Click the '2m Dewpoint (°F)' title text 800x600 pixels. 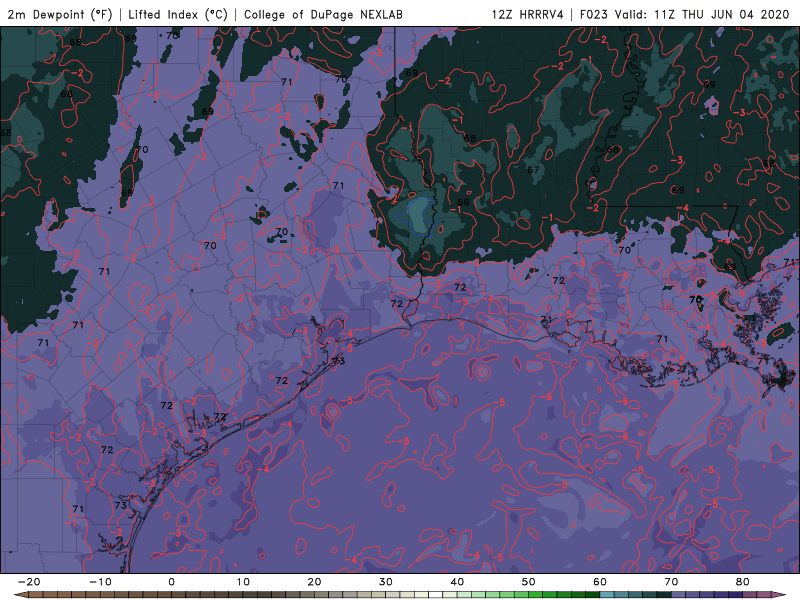click(x=60, y=15)
